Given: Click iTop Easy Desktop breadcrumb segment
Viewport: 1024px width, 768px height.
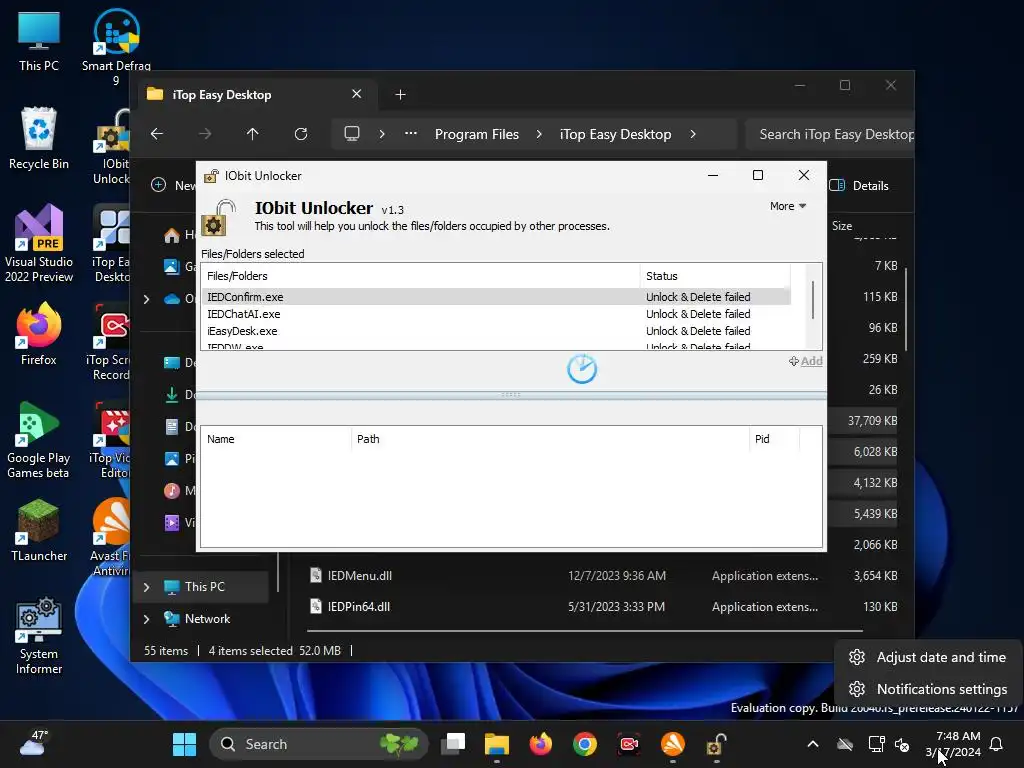Looking at the screenshot, I should tap(615, 134).
